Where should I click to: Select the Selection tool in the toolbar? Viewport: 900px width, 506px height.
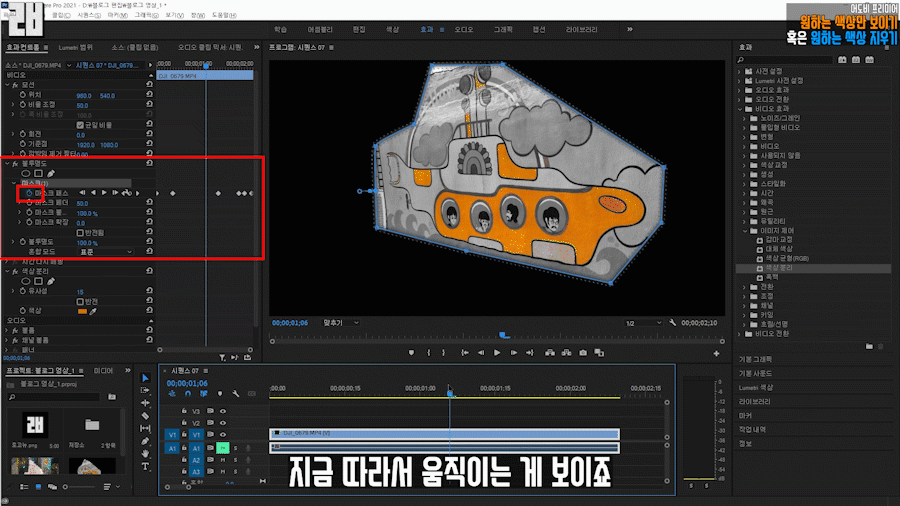tap(145, 378)
